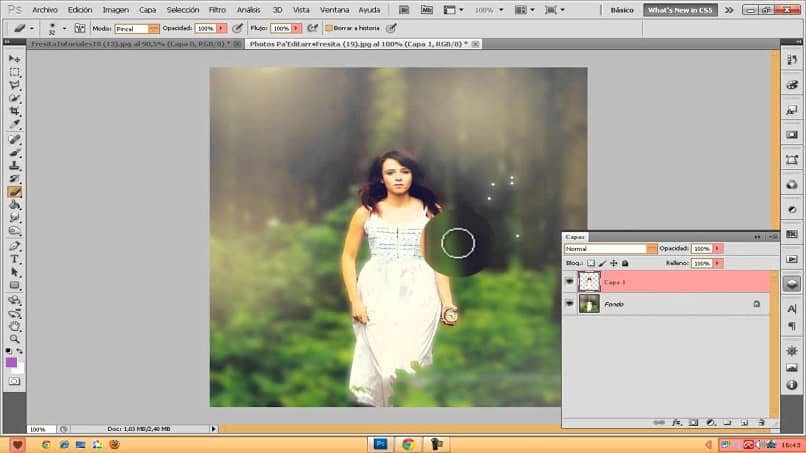
Task: Enable the Borrar a historia checkbox
Action: (x=327, y=28)
